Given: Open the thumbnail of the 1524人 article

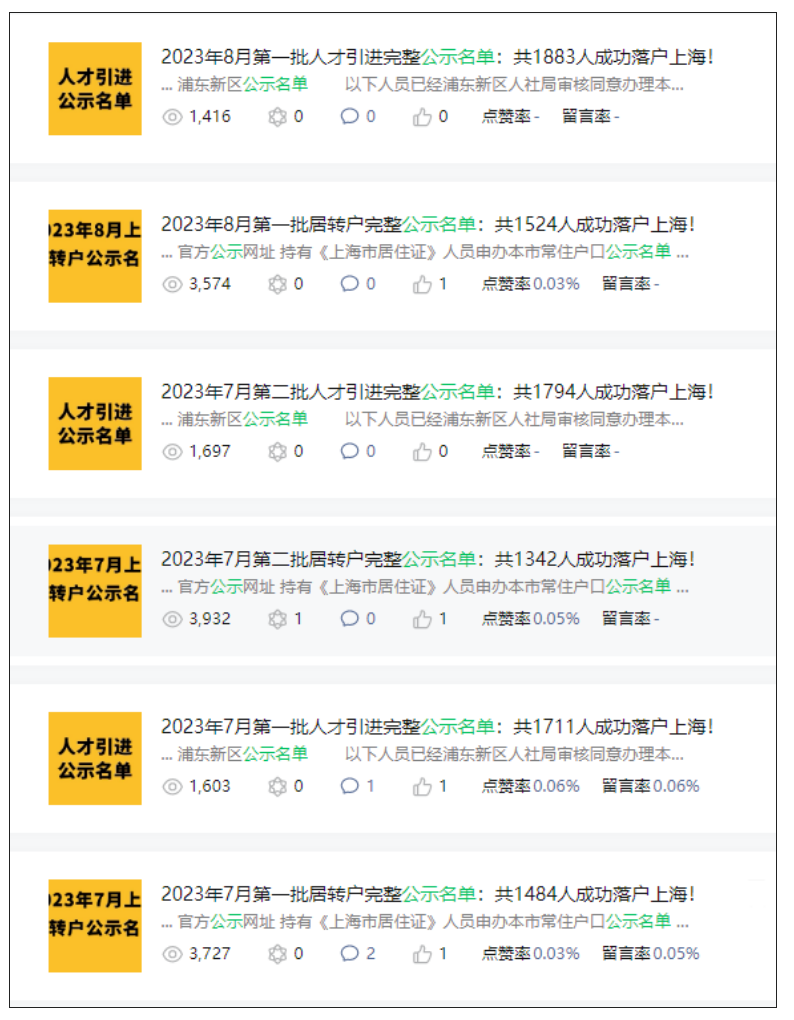Looking at the screenshot, I should (95, 256).
